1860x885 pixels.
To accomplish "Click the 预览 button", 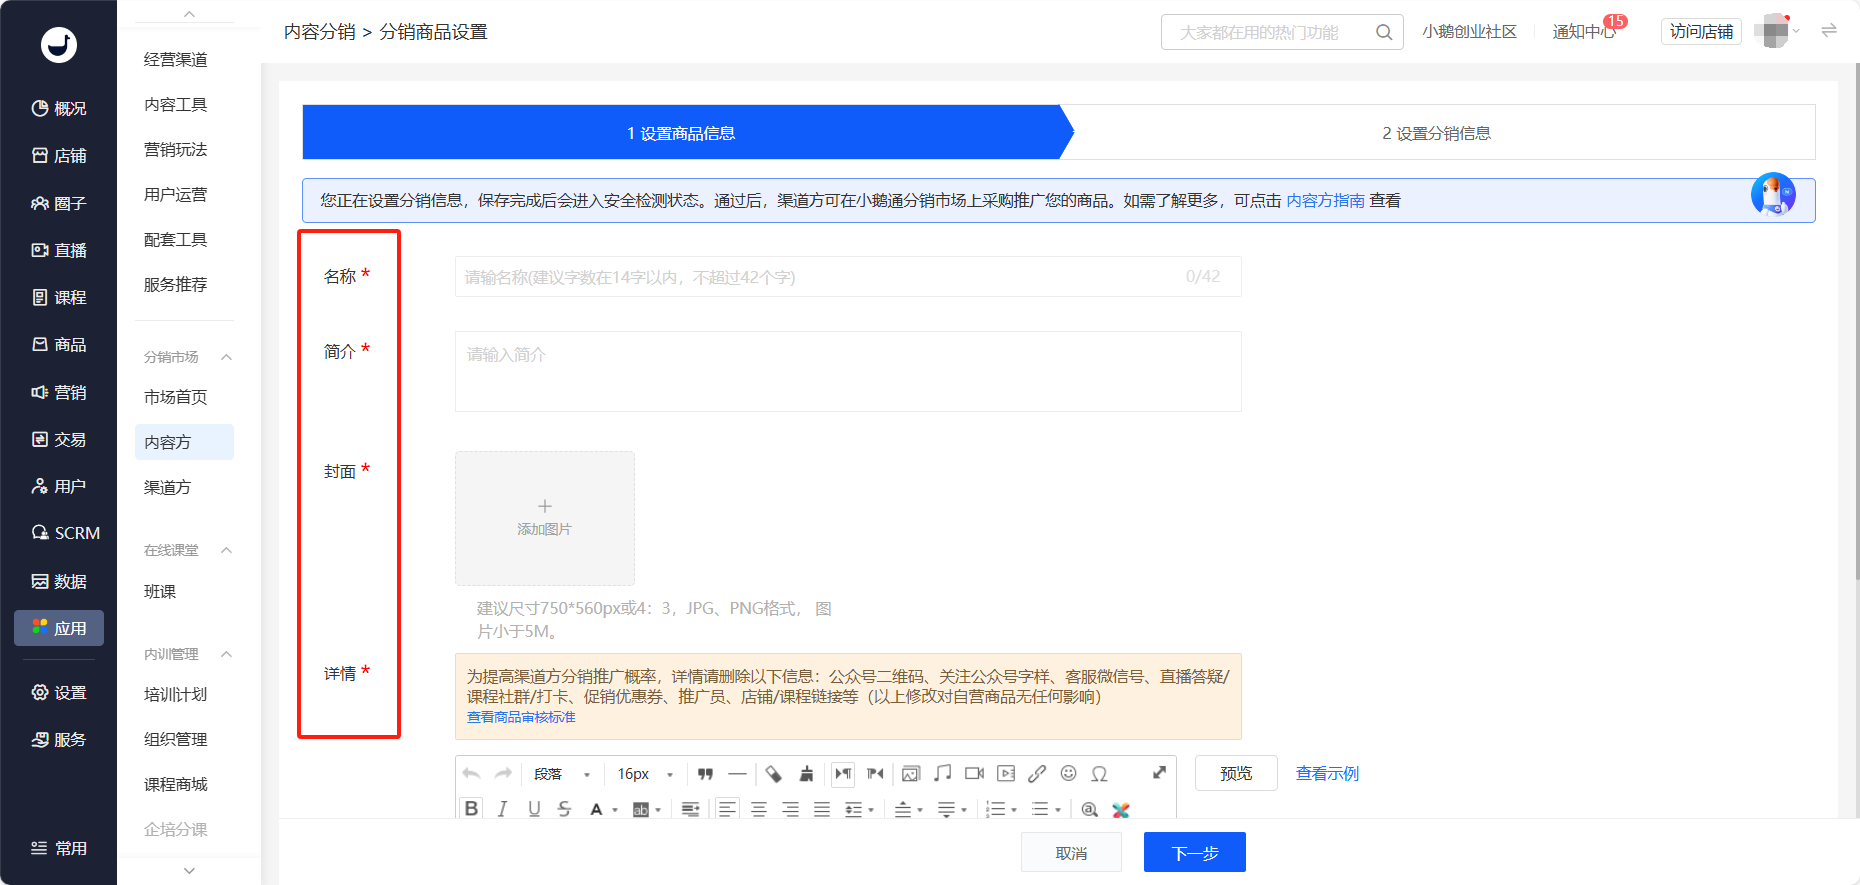I will point(1236,773).
